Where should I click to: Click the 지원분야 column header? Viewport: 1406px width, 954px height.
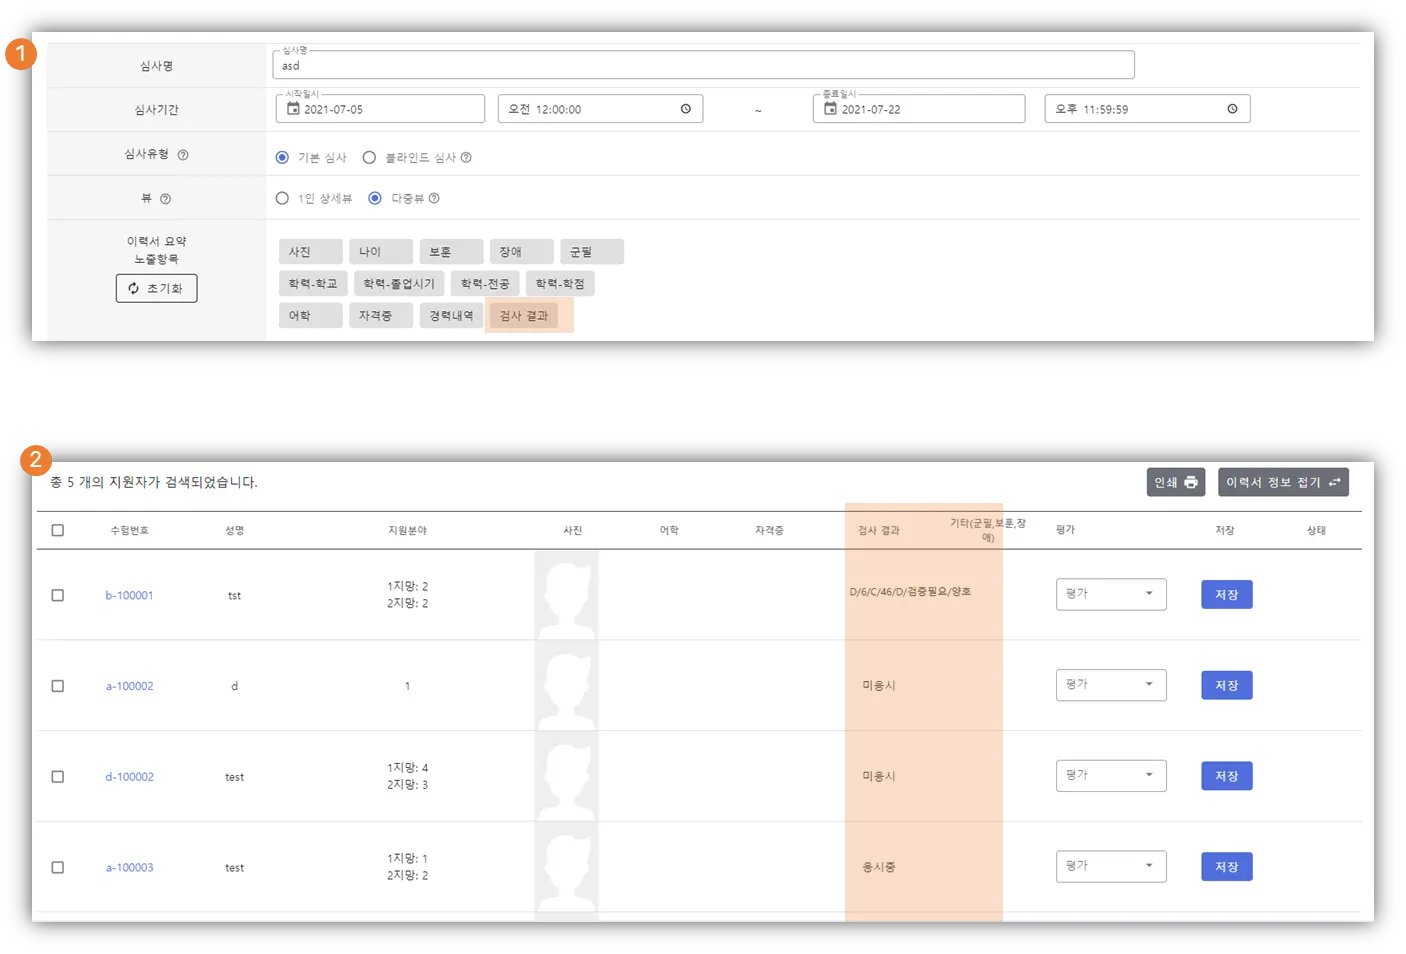coord(407,530)
